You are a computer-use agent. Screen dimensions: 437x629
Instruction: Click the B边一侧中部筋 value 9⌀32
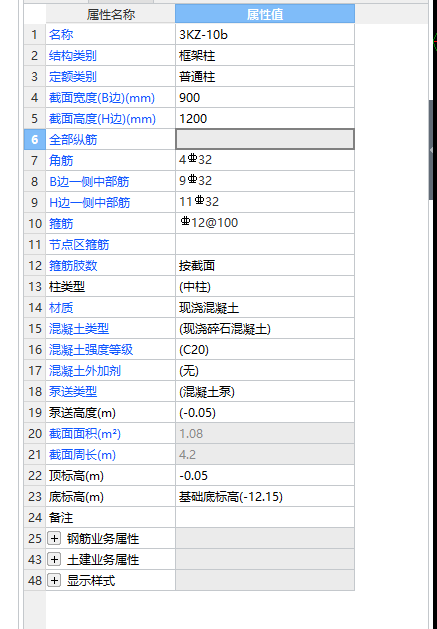tap(195, 181)
